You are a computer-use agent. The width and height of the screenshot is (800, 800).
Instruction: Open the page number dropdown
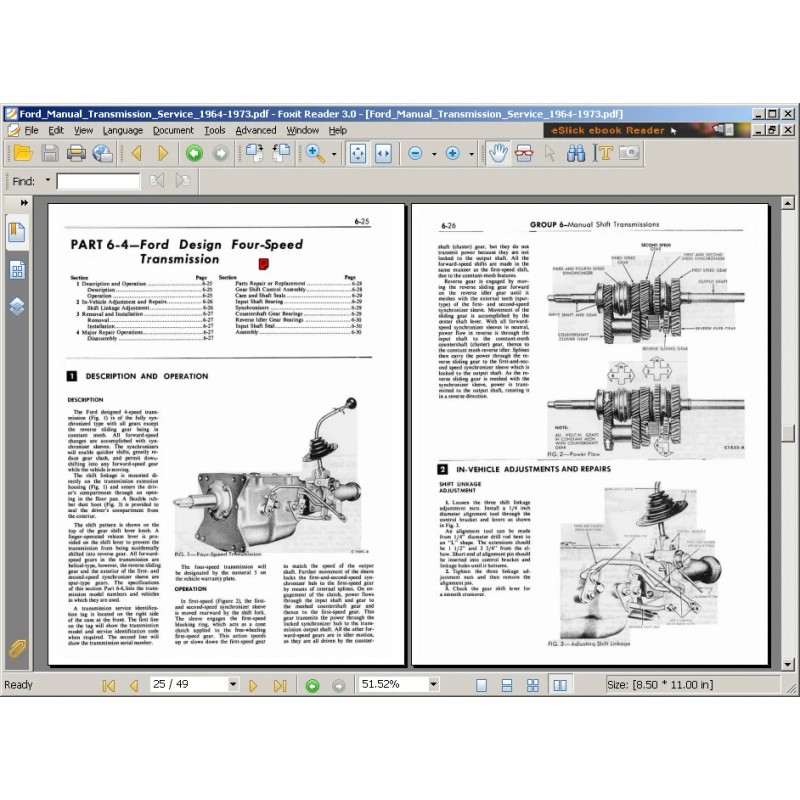coord(232,685)
